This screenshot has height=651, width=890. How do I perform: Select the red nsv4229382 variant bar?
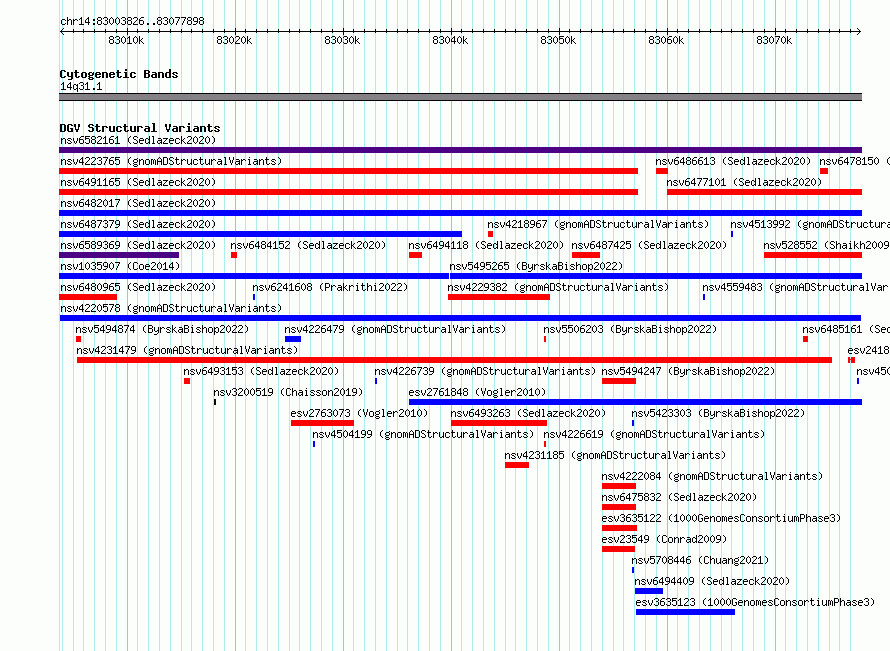pos(499,297)
